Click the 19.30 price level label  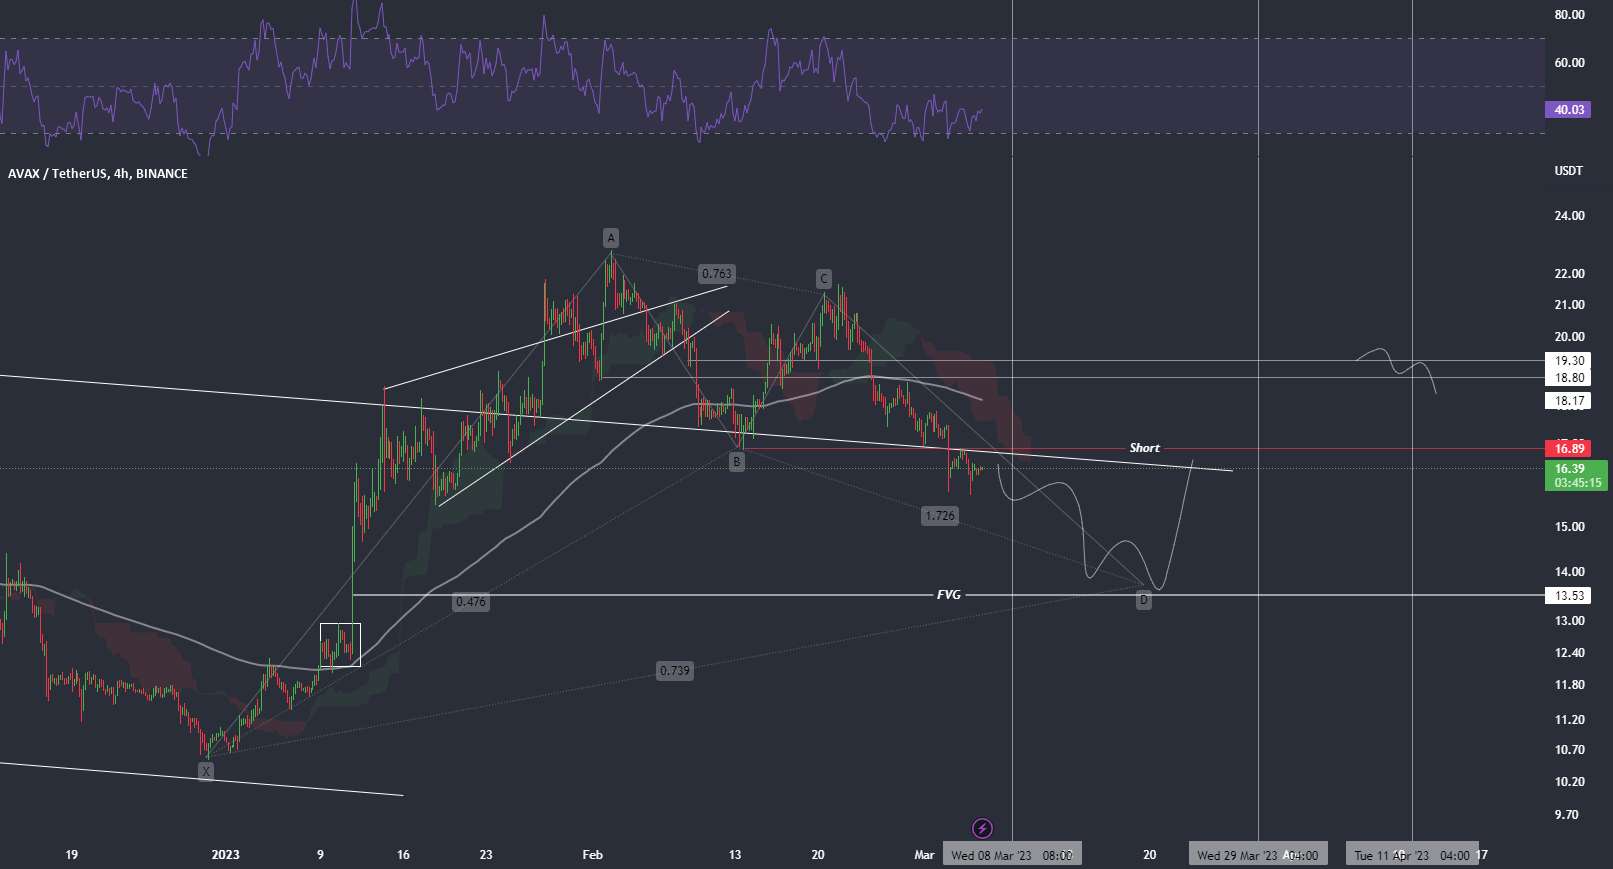pos(1568,361)
